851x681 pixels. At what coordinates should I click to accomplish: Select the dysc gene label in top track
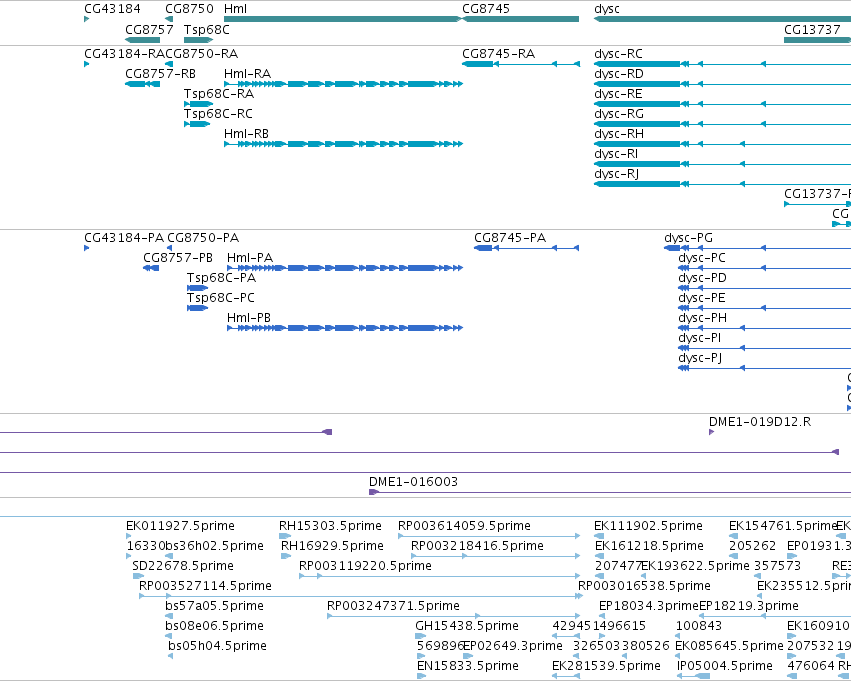click(x=607, y=9)
